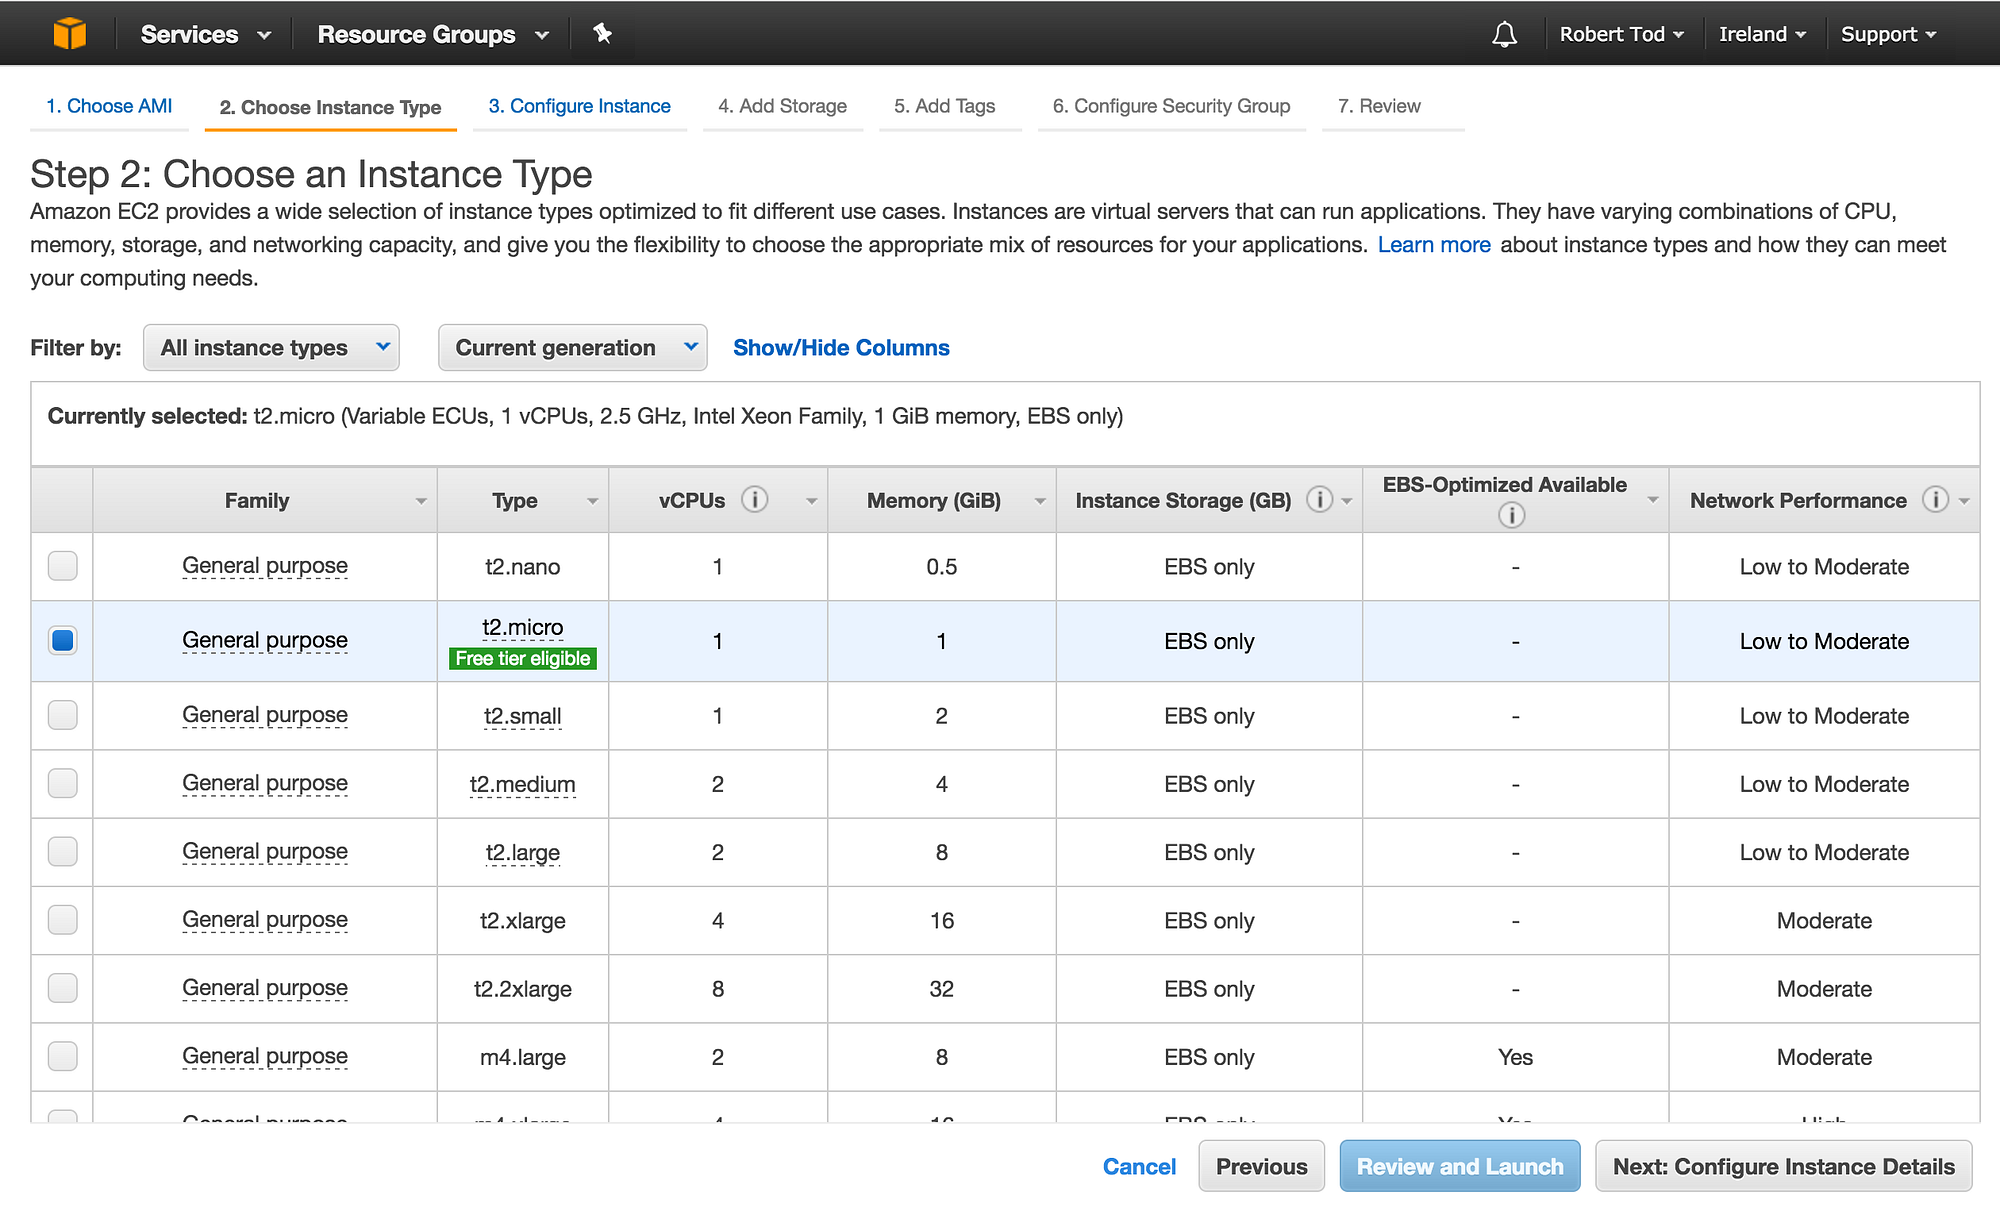This screenshot has width=2000, height=1222.
Task: Click Family column sort arrow
Action: tap(421, 501)
